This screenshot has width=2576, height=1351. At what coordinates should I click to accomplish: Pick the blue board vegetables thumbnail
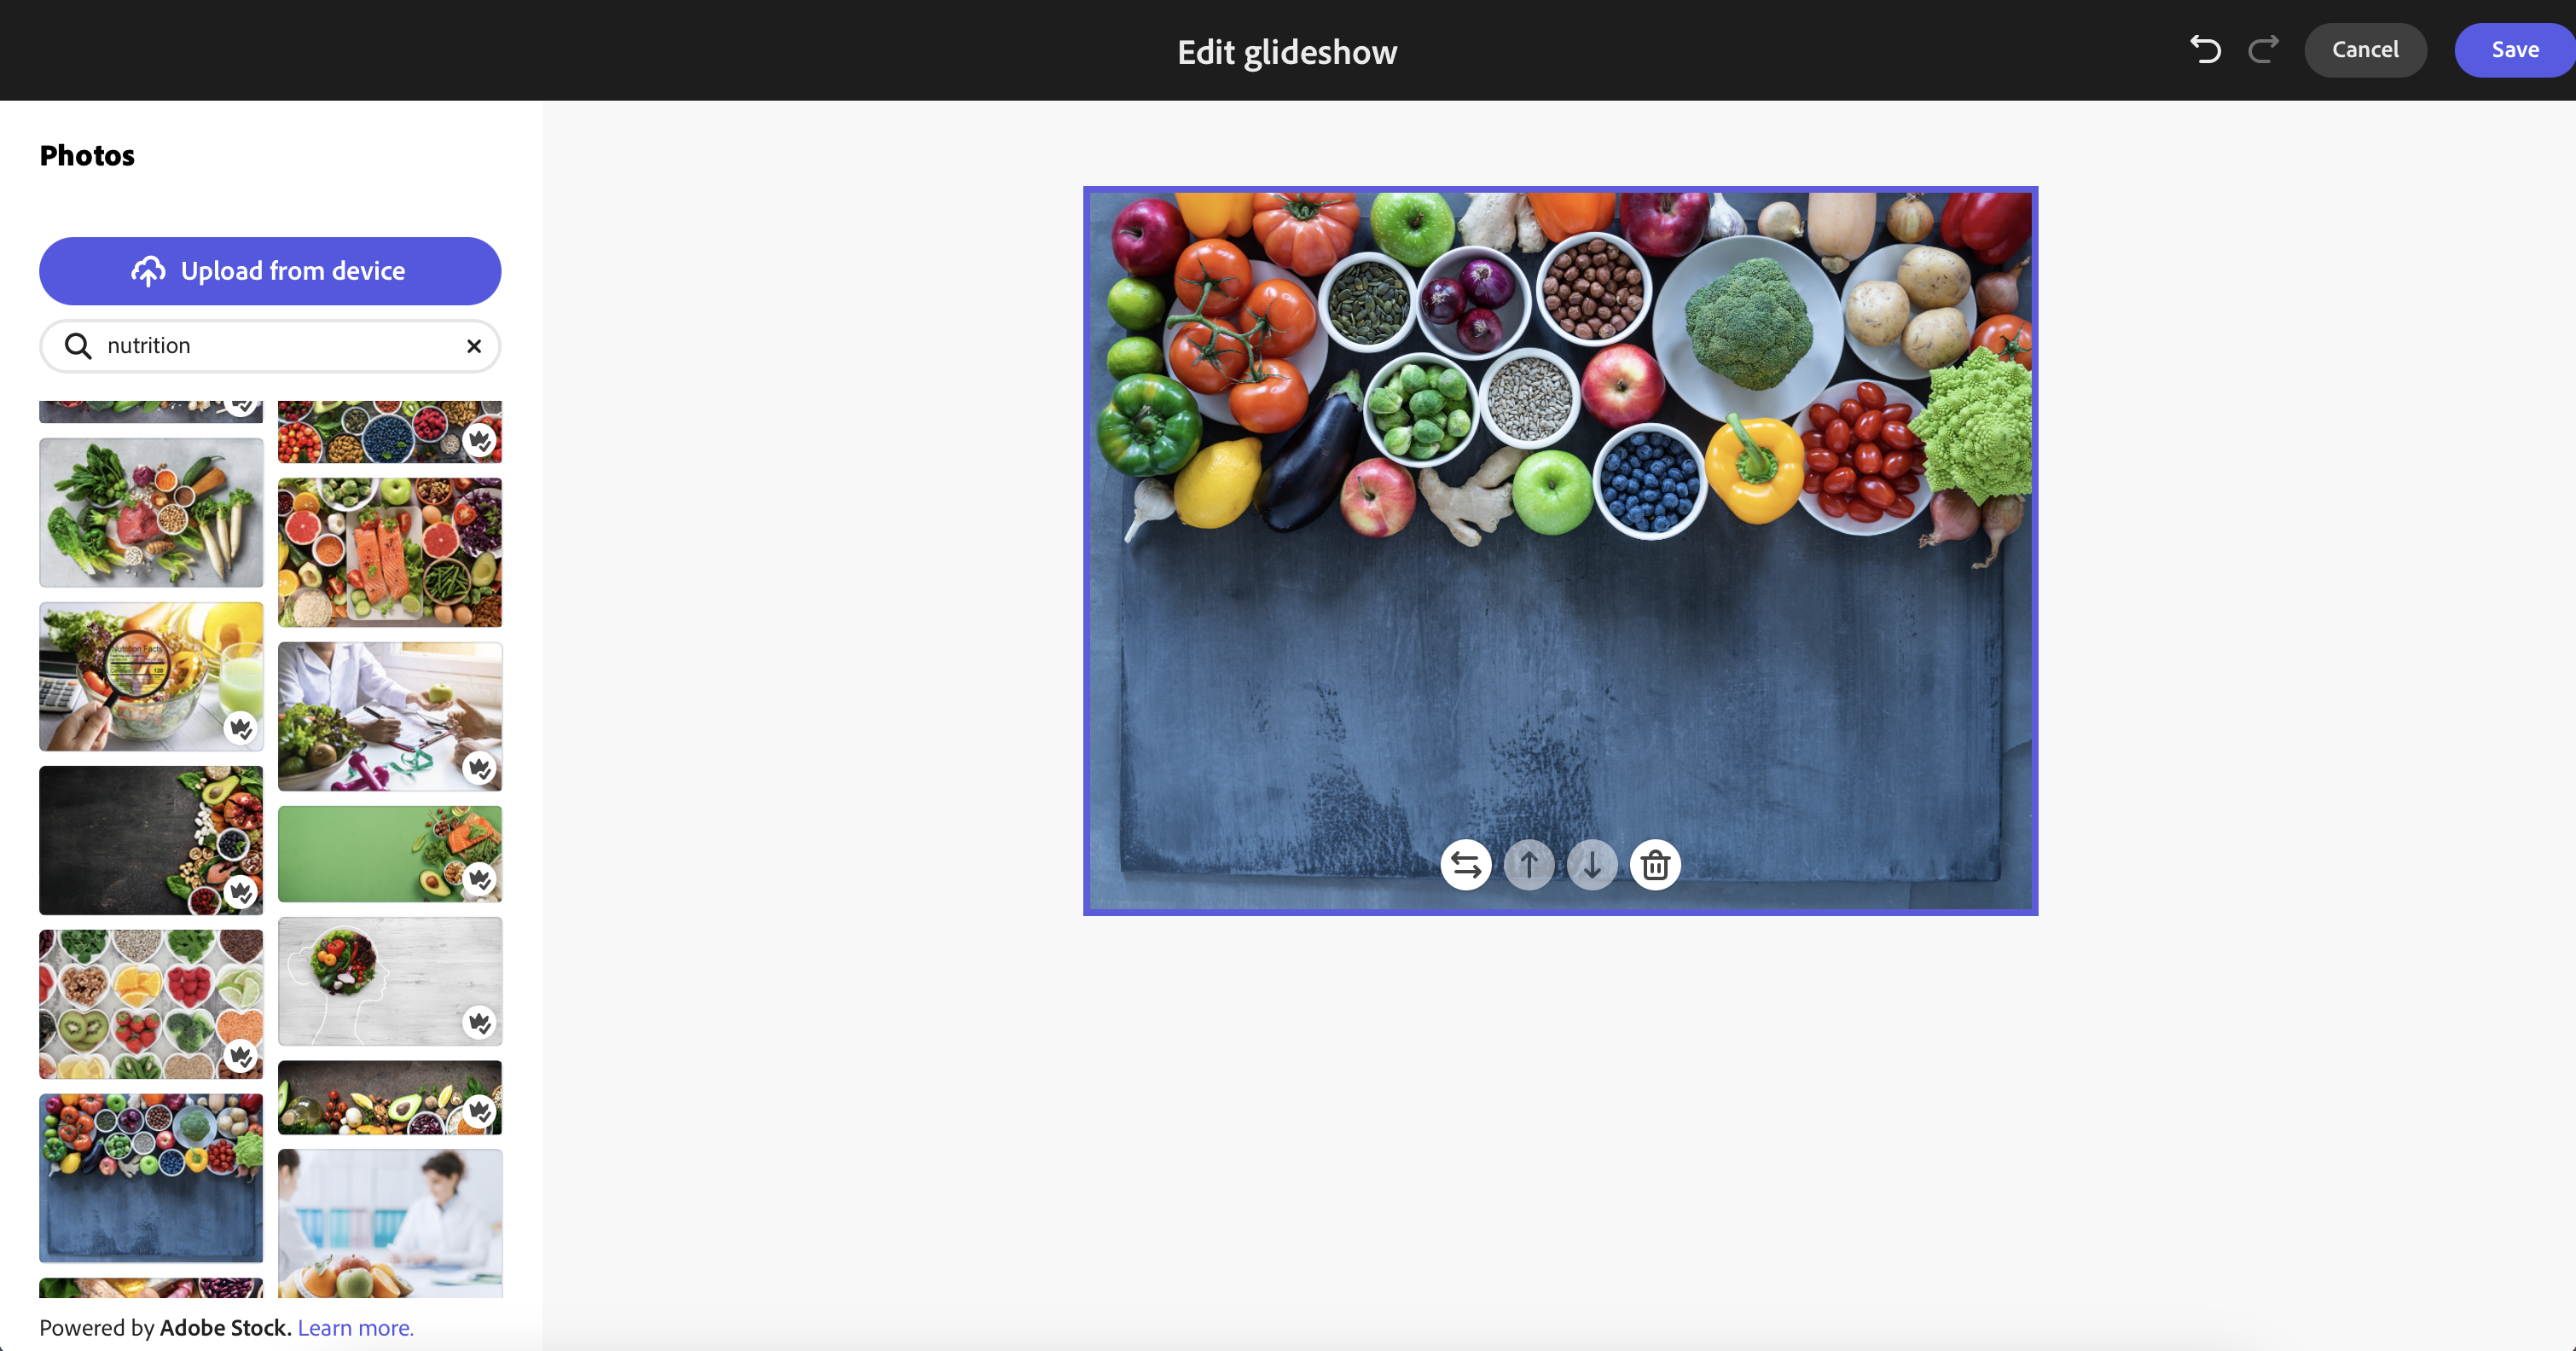point(151,1178)
